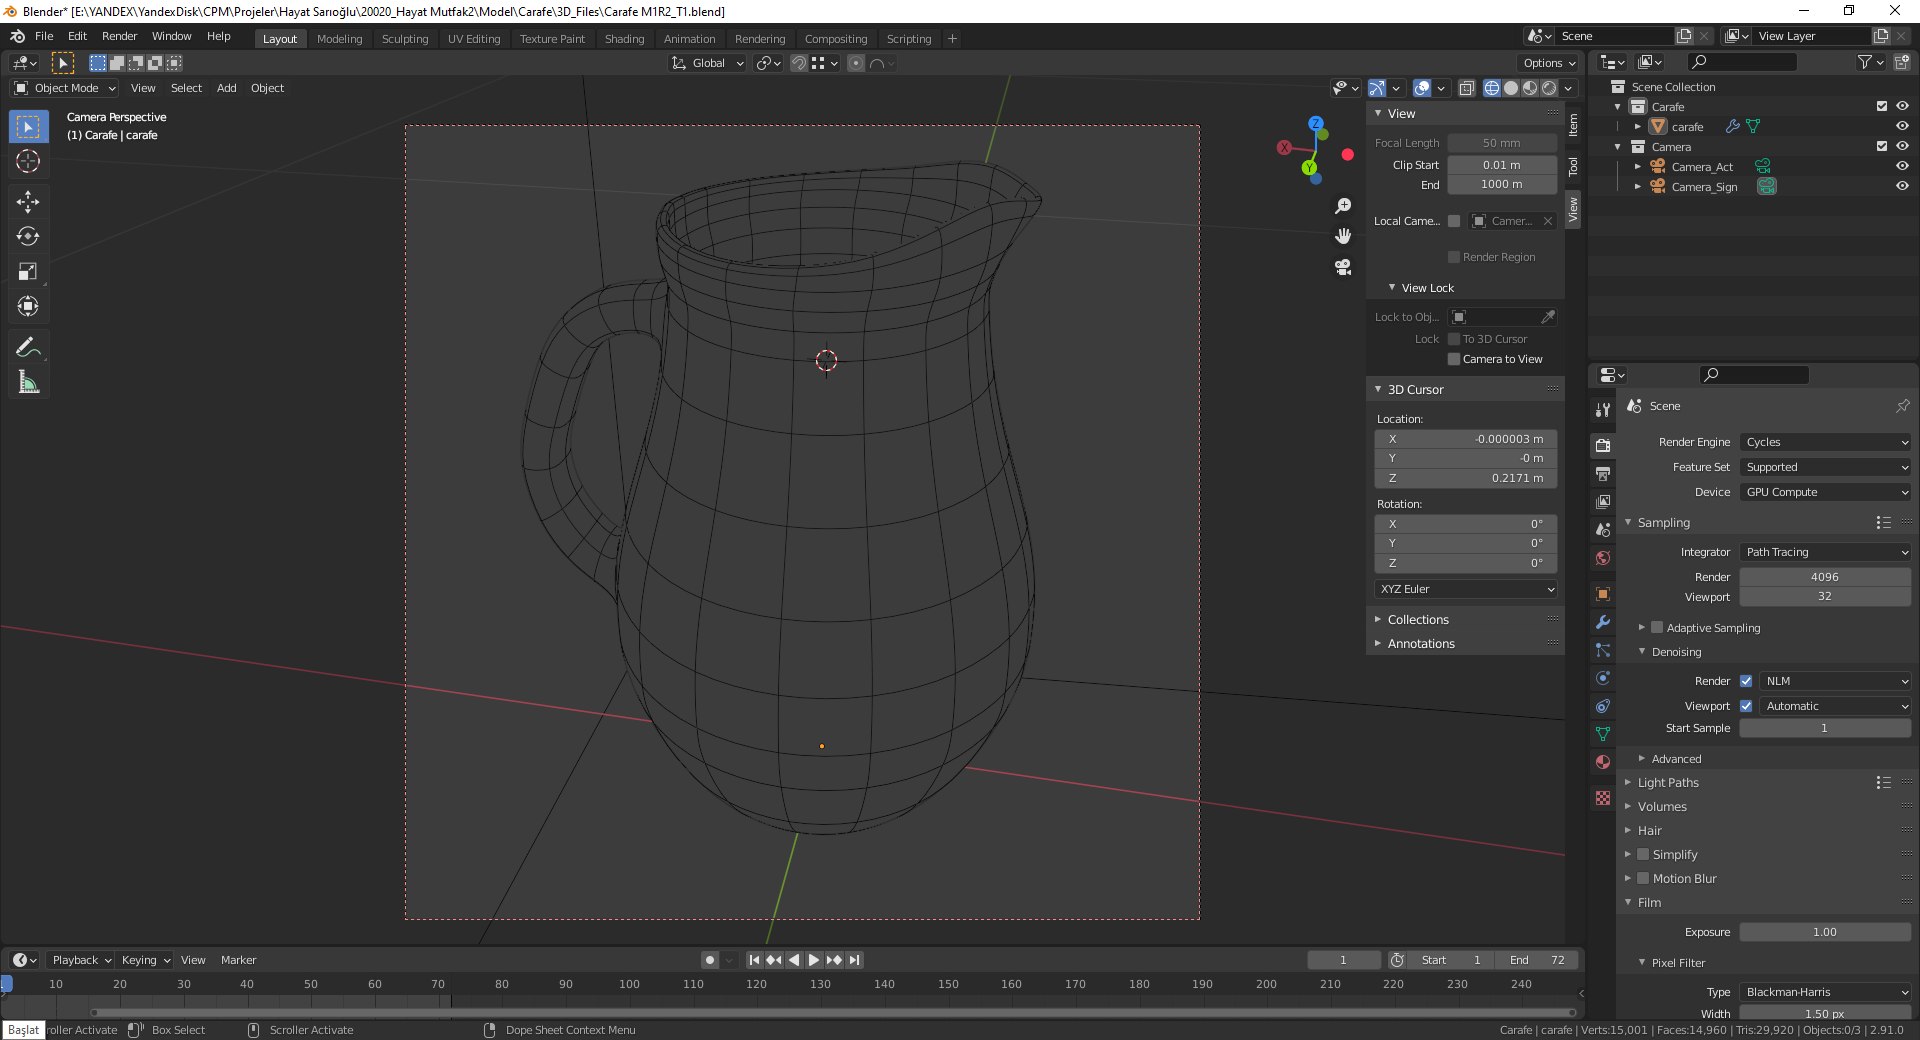Open the World properties tab icon
Image resolution: width=1920 pixels, height=1040 pixels.
[x=1603, y=557]
